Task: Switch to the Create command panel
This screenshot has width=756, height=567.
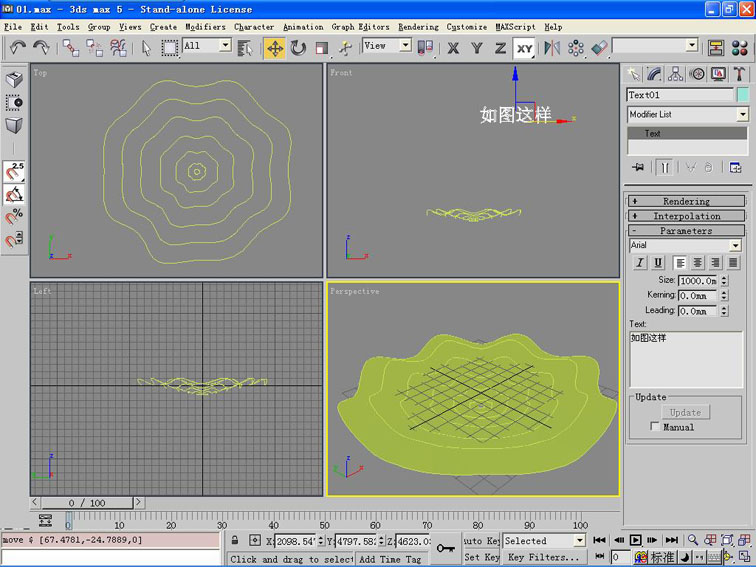Action: point(633,74)
